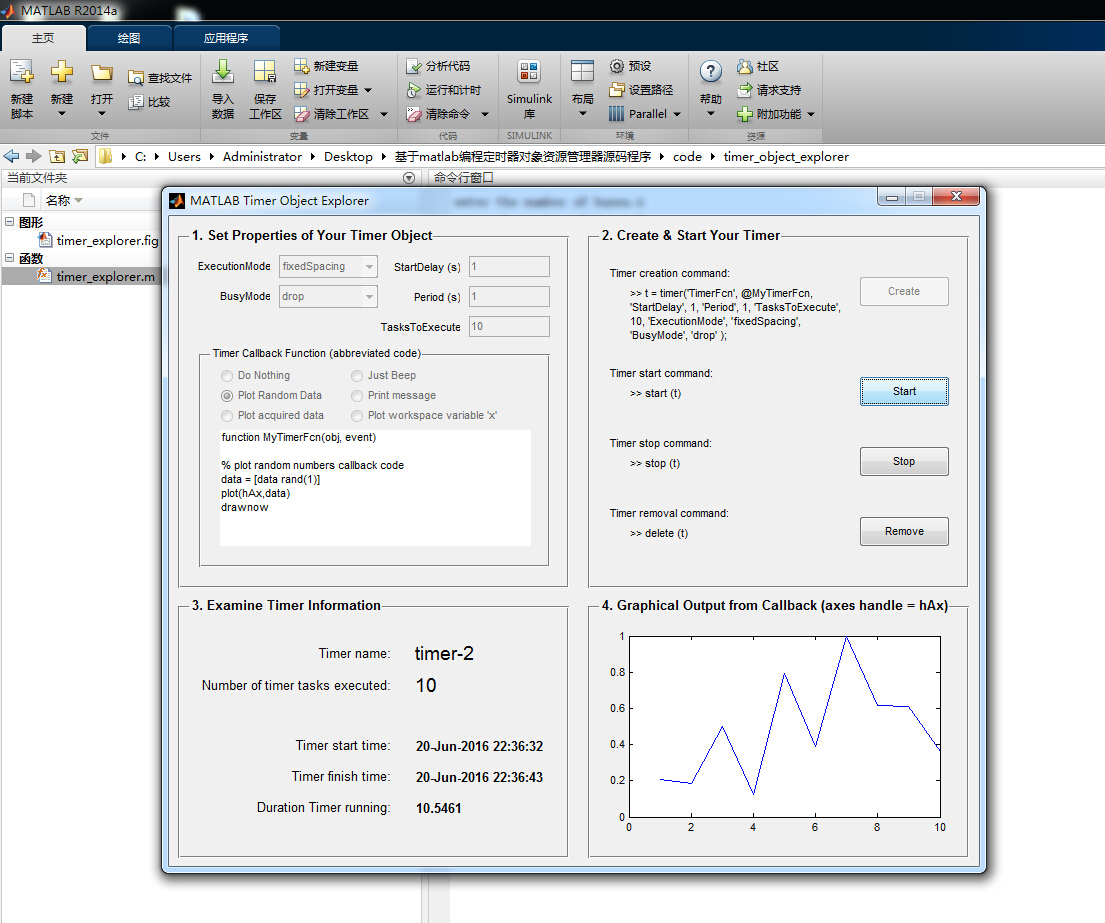The width and height of the screenshot is (1105, 923).
Task: Click the back arrow in the path bar
Action: 11,156
